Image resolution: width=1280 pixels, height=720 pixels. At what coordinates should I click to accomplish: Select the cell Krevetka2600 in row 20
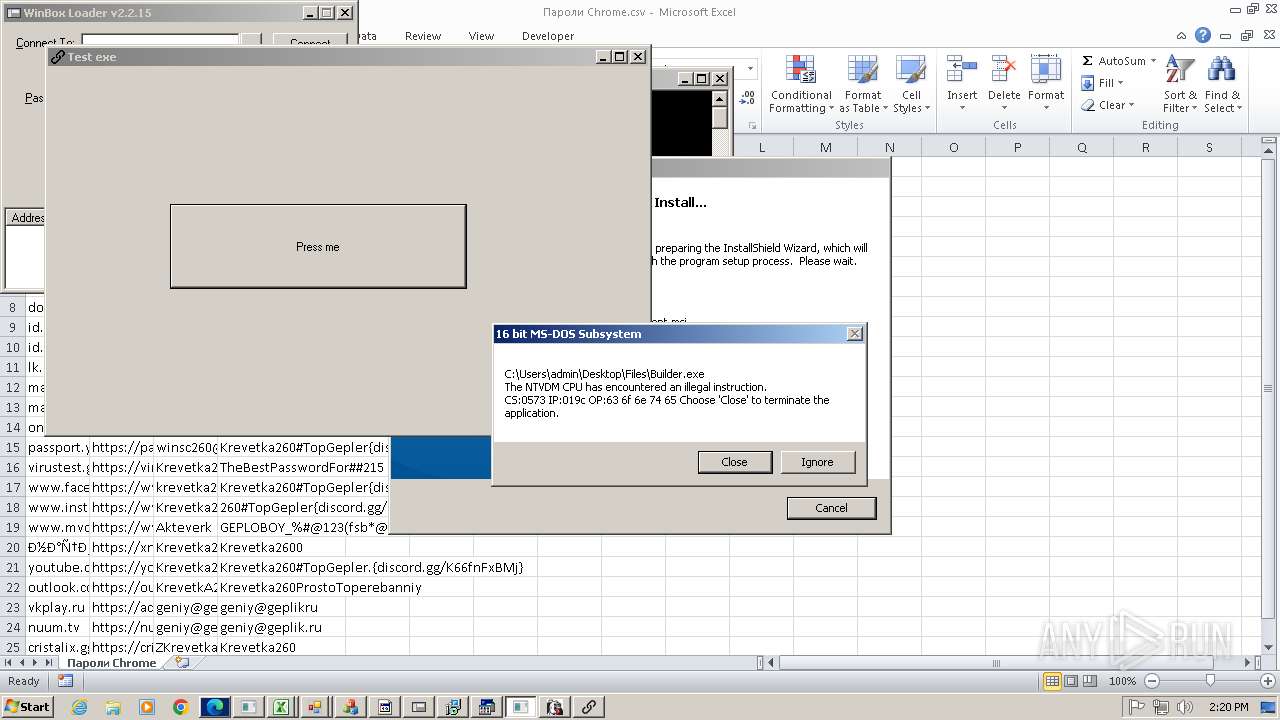(x=261, y=547)
